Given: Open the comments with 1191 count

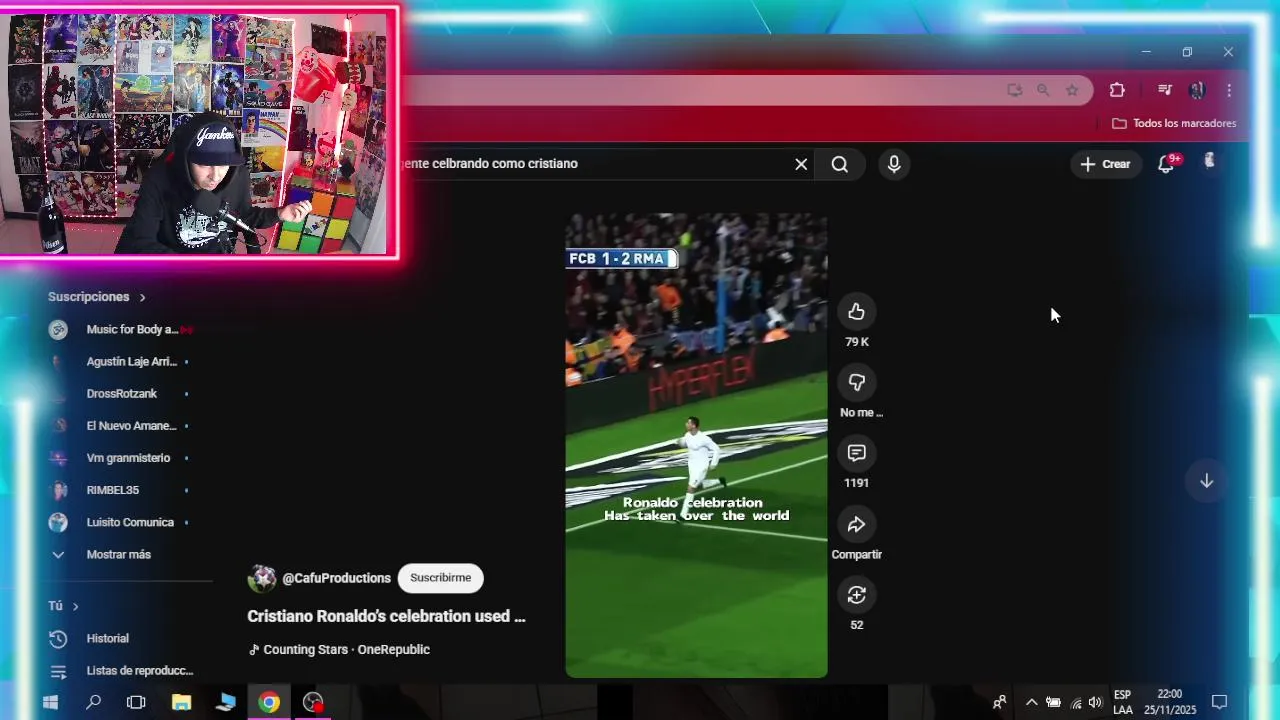Looking at the screenshot, I should (x=856, y=454).
